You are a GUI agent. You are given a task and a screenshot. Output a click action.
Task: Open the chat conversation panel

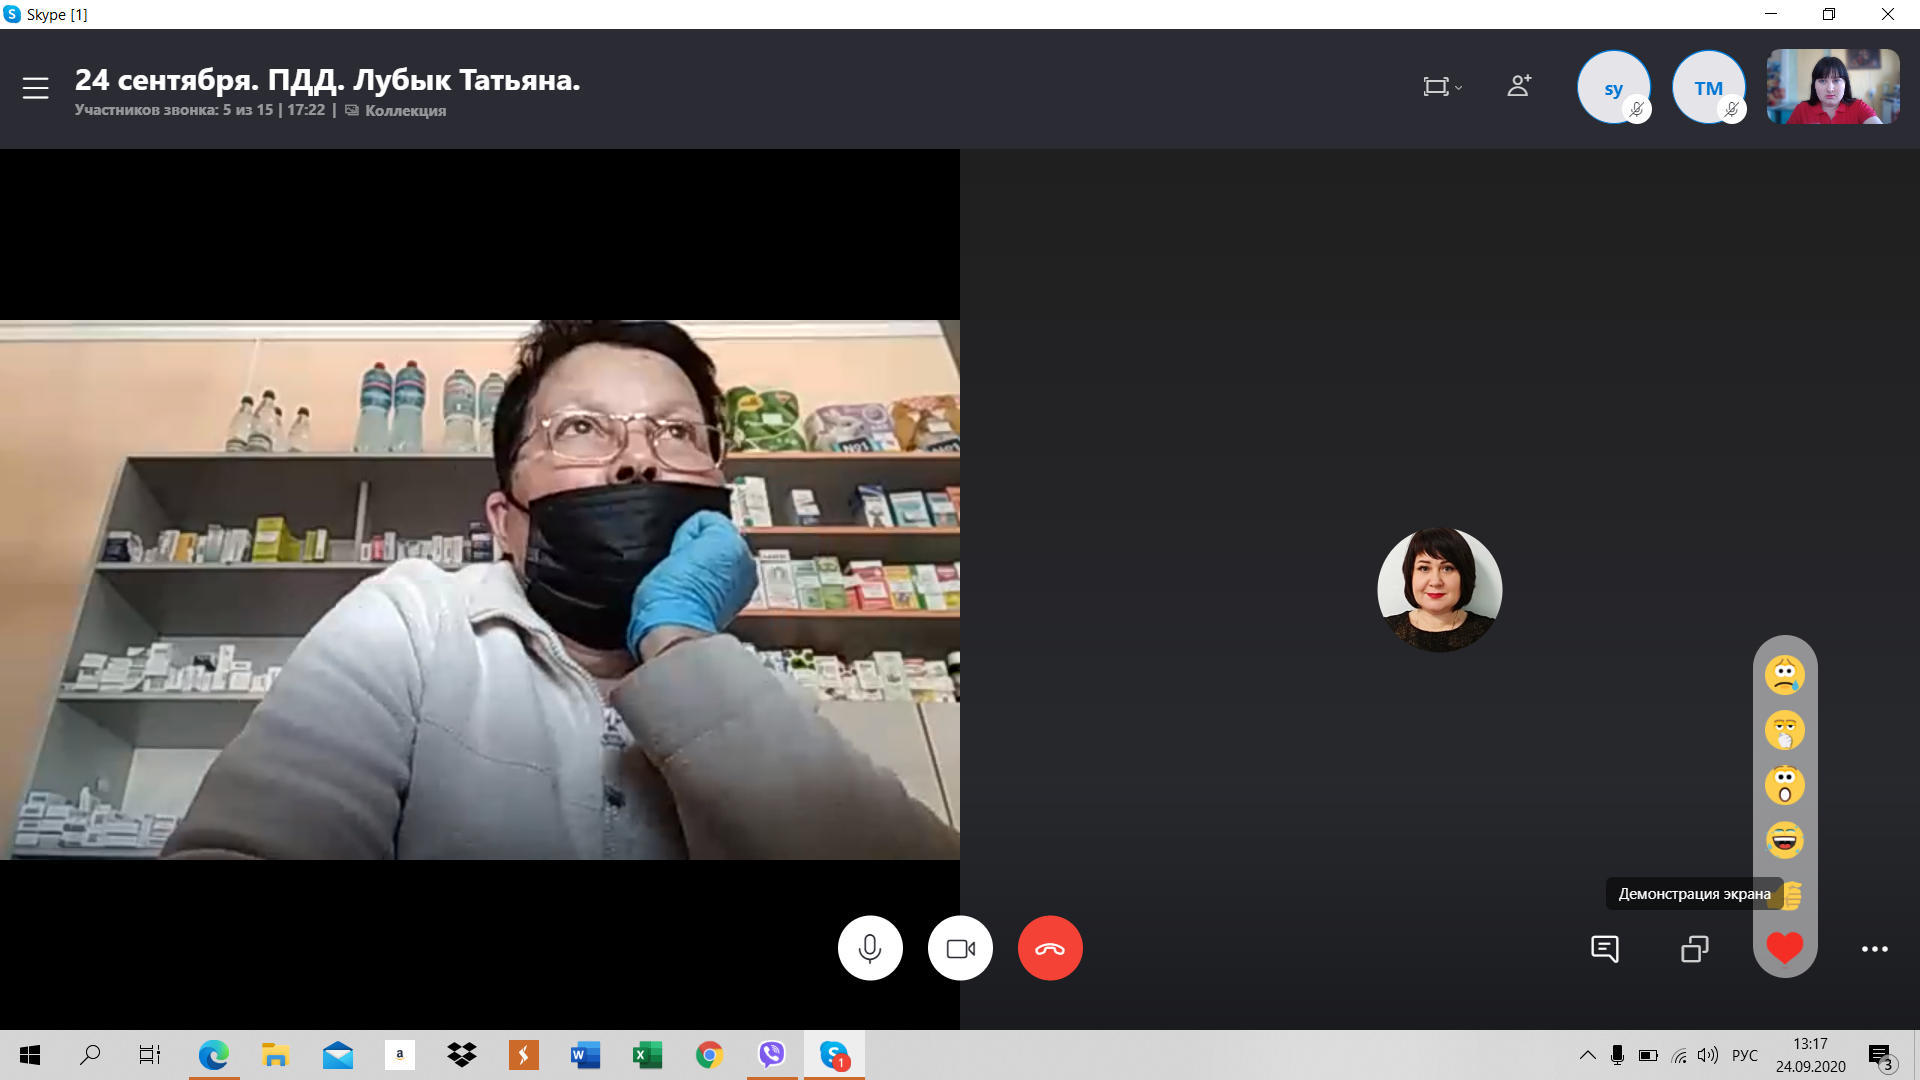tap(1604, 948)
